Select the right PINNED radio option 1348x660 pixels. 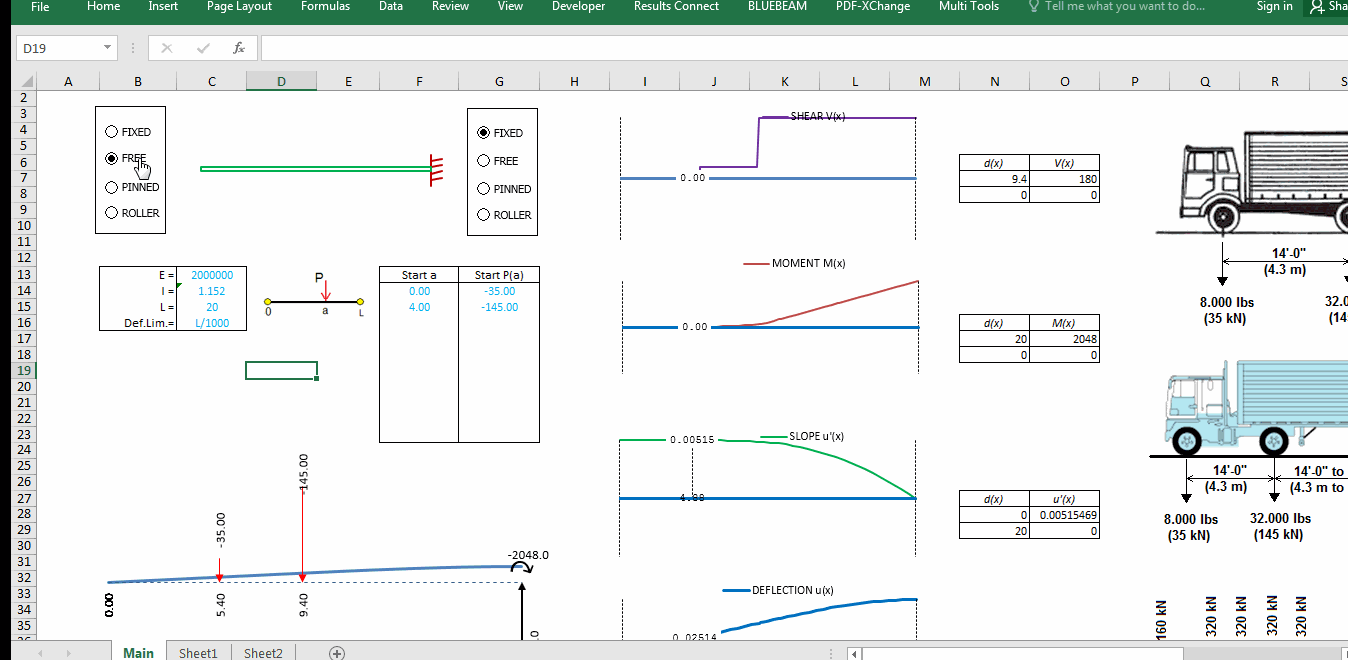point(504,189)
